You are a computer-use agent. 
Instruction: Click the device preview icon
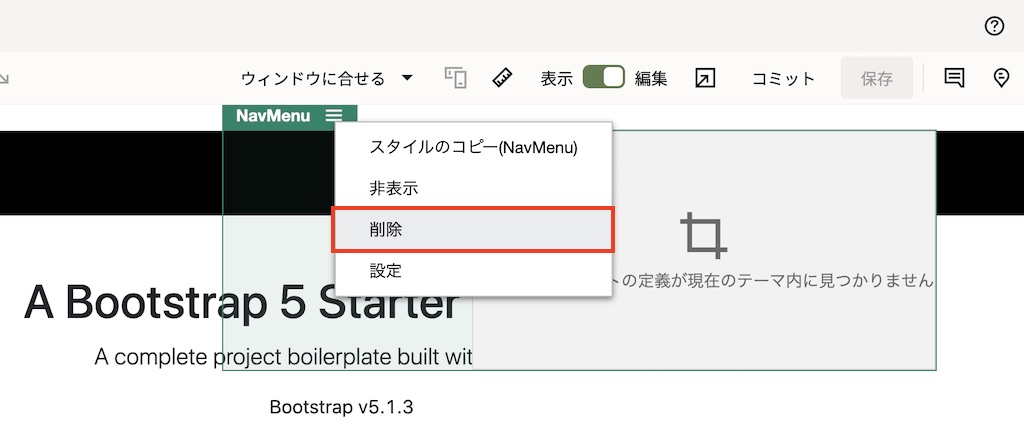tap(456, 78)
